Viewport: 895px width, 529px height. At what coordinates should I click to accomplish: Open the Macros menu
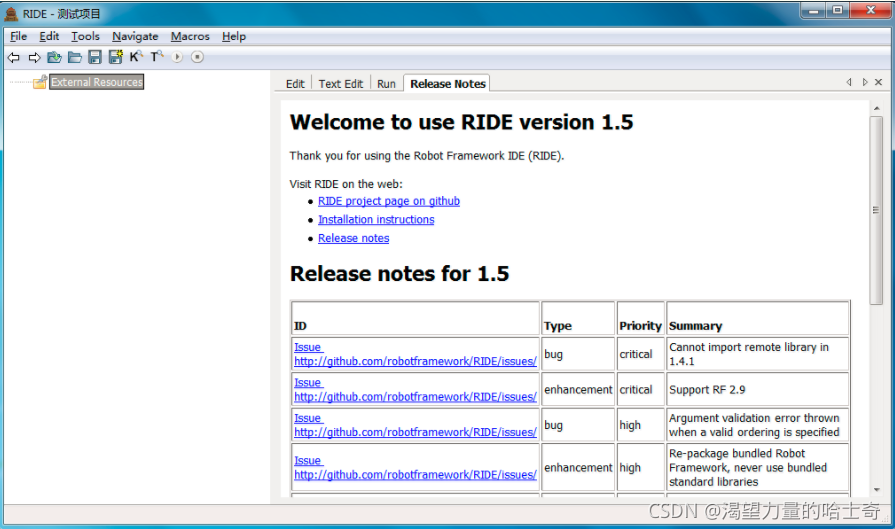(x=190, y=37)
